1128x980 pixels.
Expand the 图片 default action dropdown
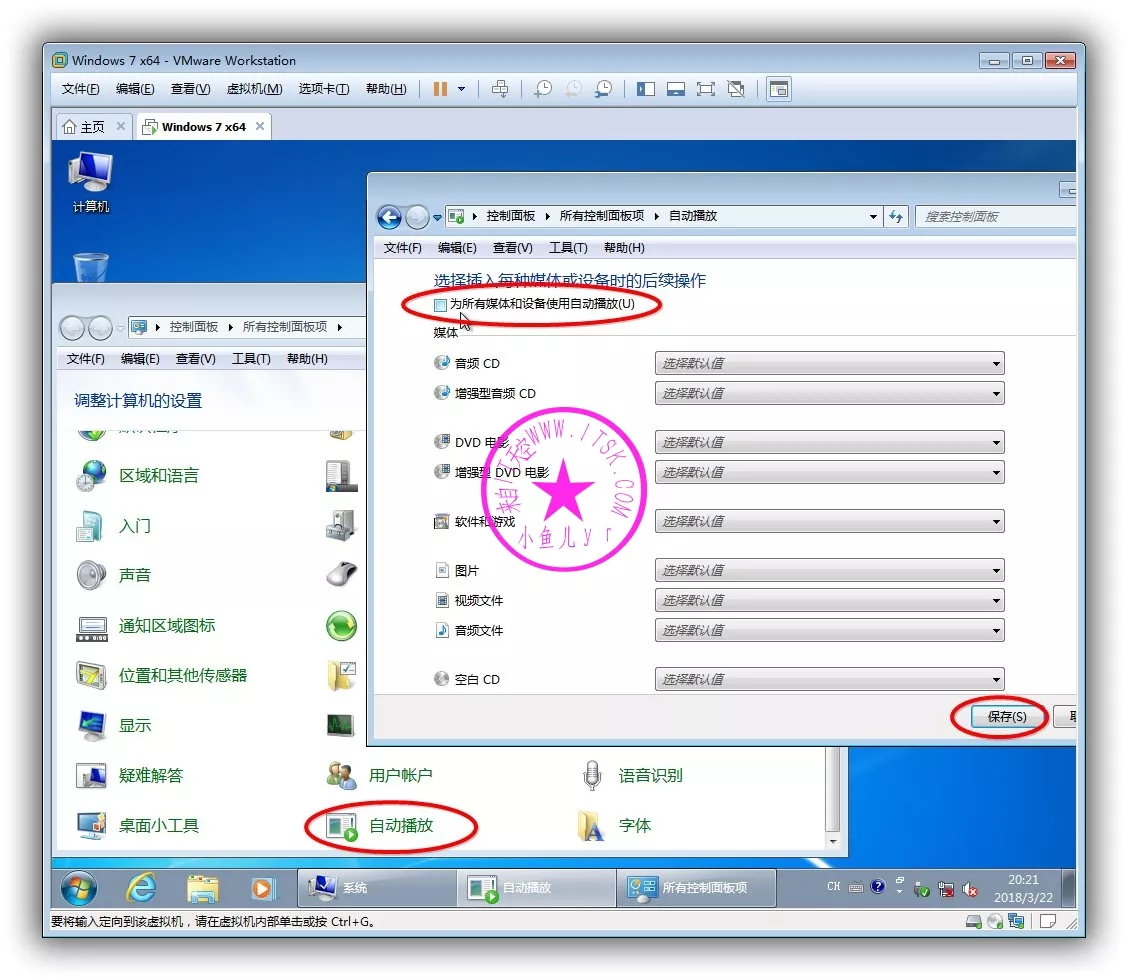pyautogui.click(x=829, y=571)
